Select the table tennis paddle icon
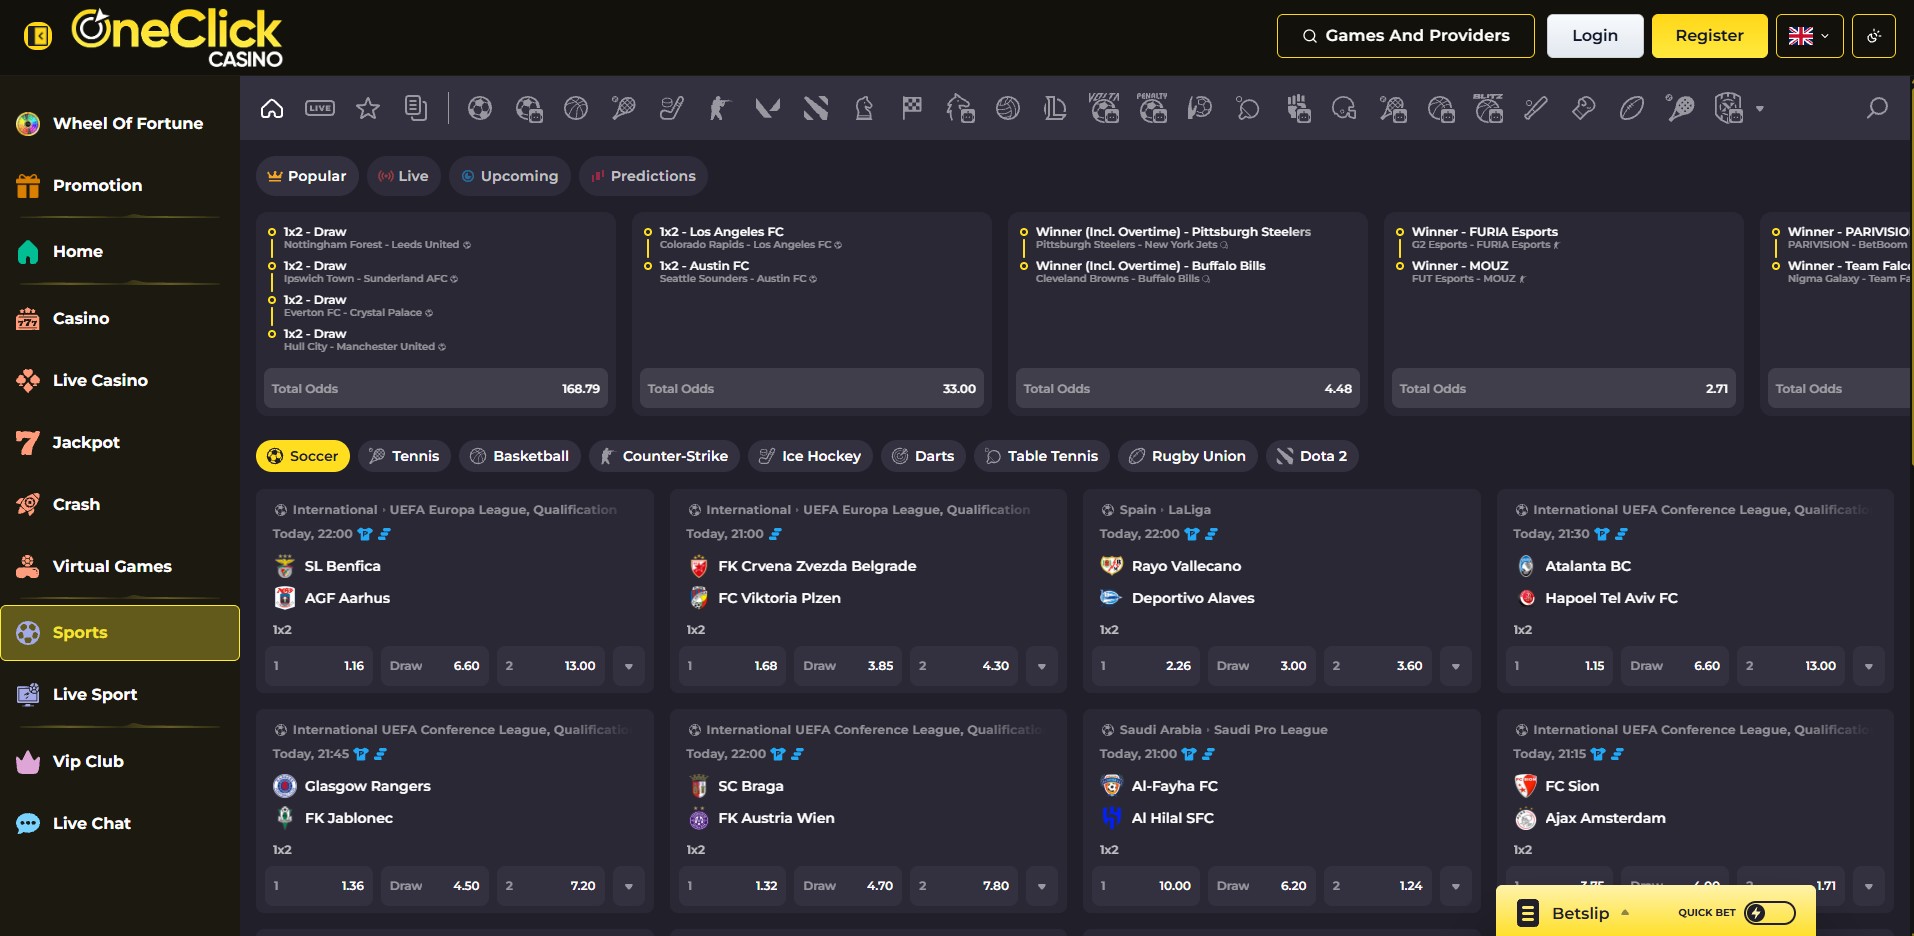This screenshot has height=936, width=1914. click(x=1248, y=108)
